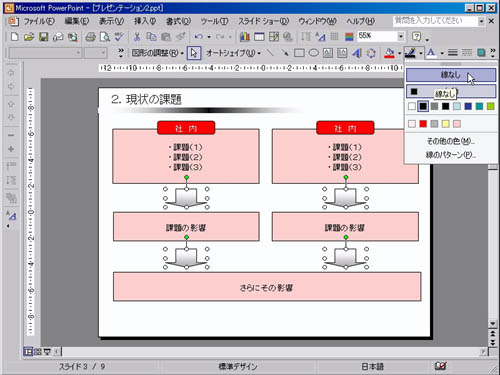The height and width of the screenshot is (375, 500).
Task: Pick the red color swatch in palette
Action: coord(423,124)
